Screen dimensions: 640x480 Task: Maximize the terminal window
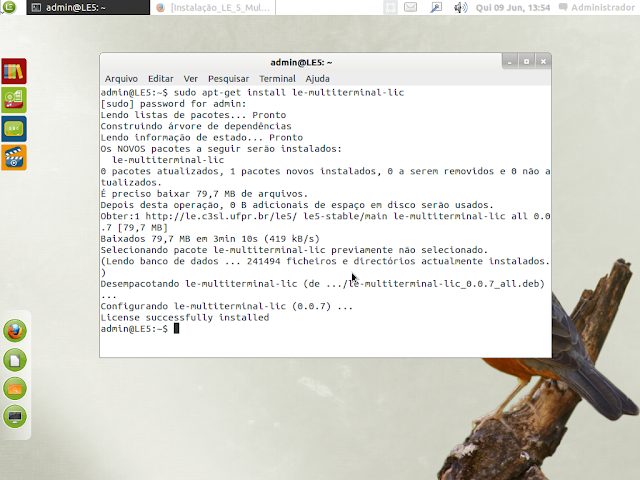pos(526,62)
